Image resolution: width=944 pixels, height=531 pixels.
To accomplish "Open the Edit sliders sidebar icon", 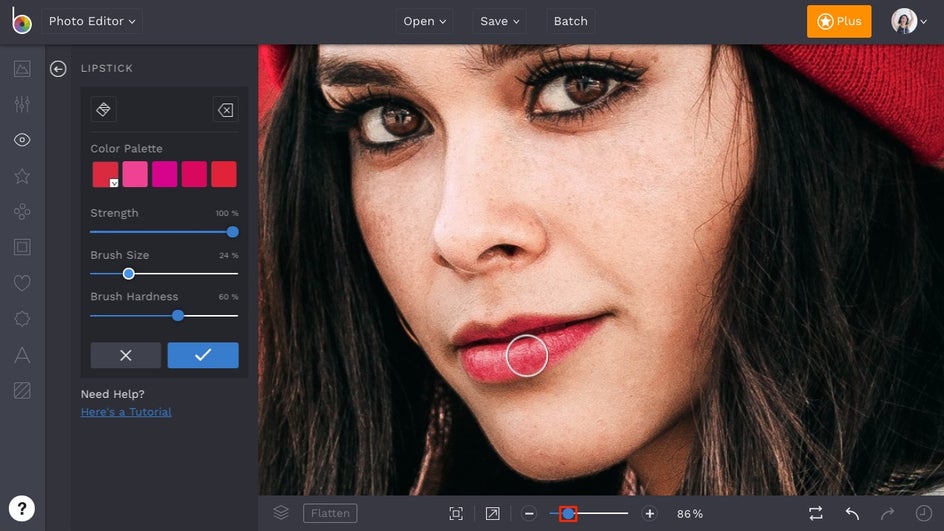I will (22, 104).
